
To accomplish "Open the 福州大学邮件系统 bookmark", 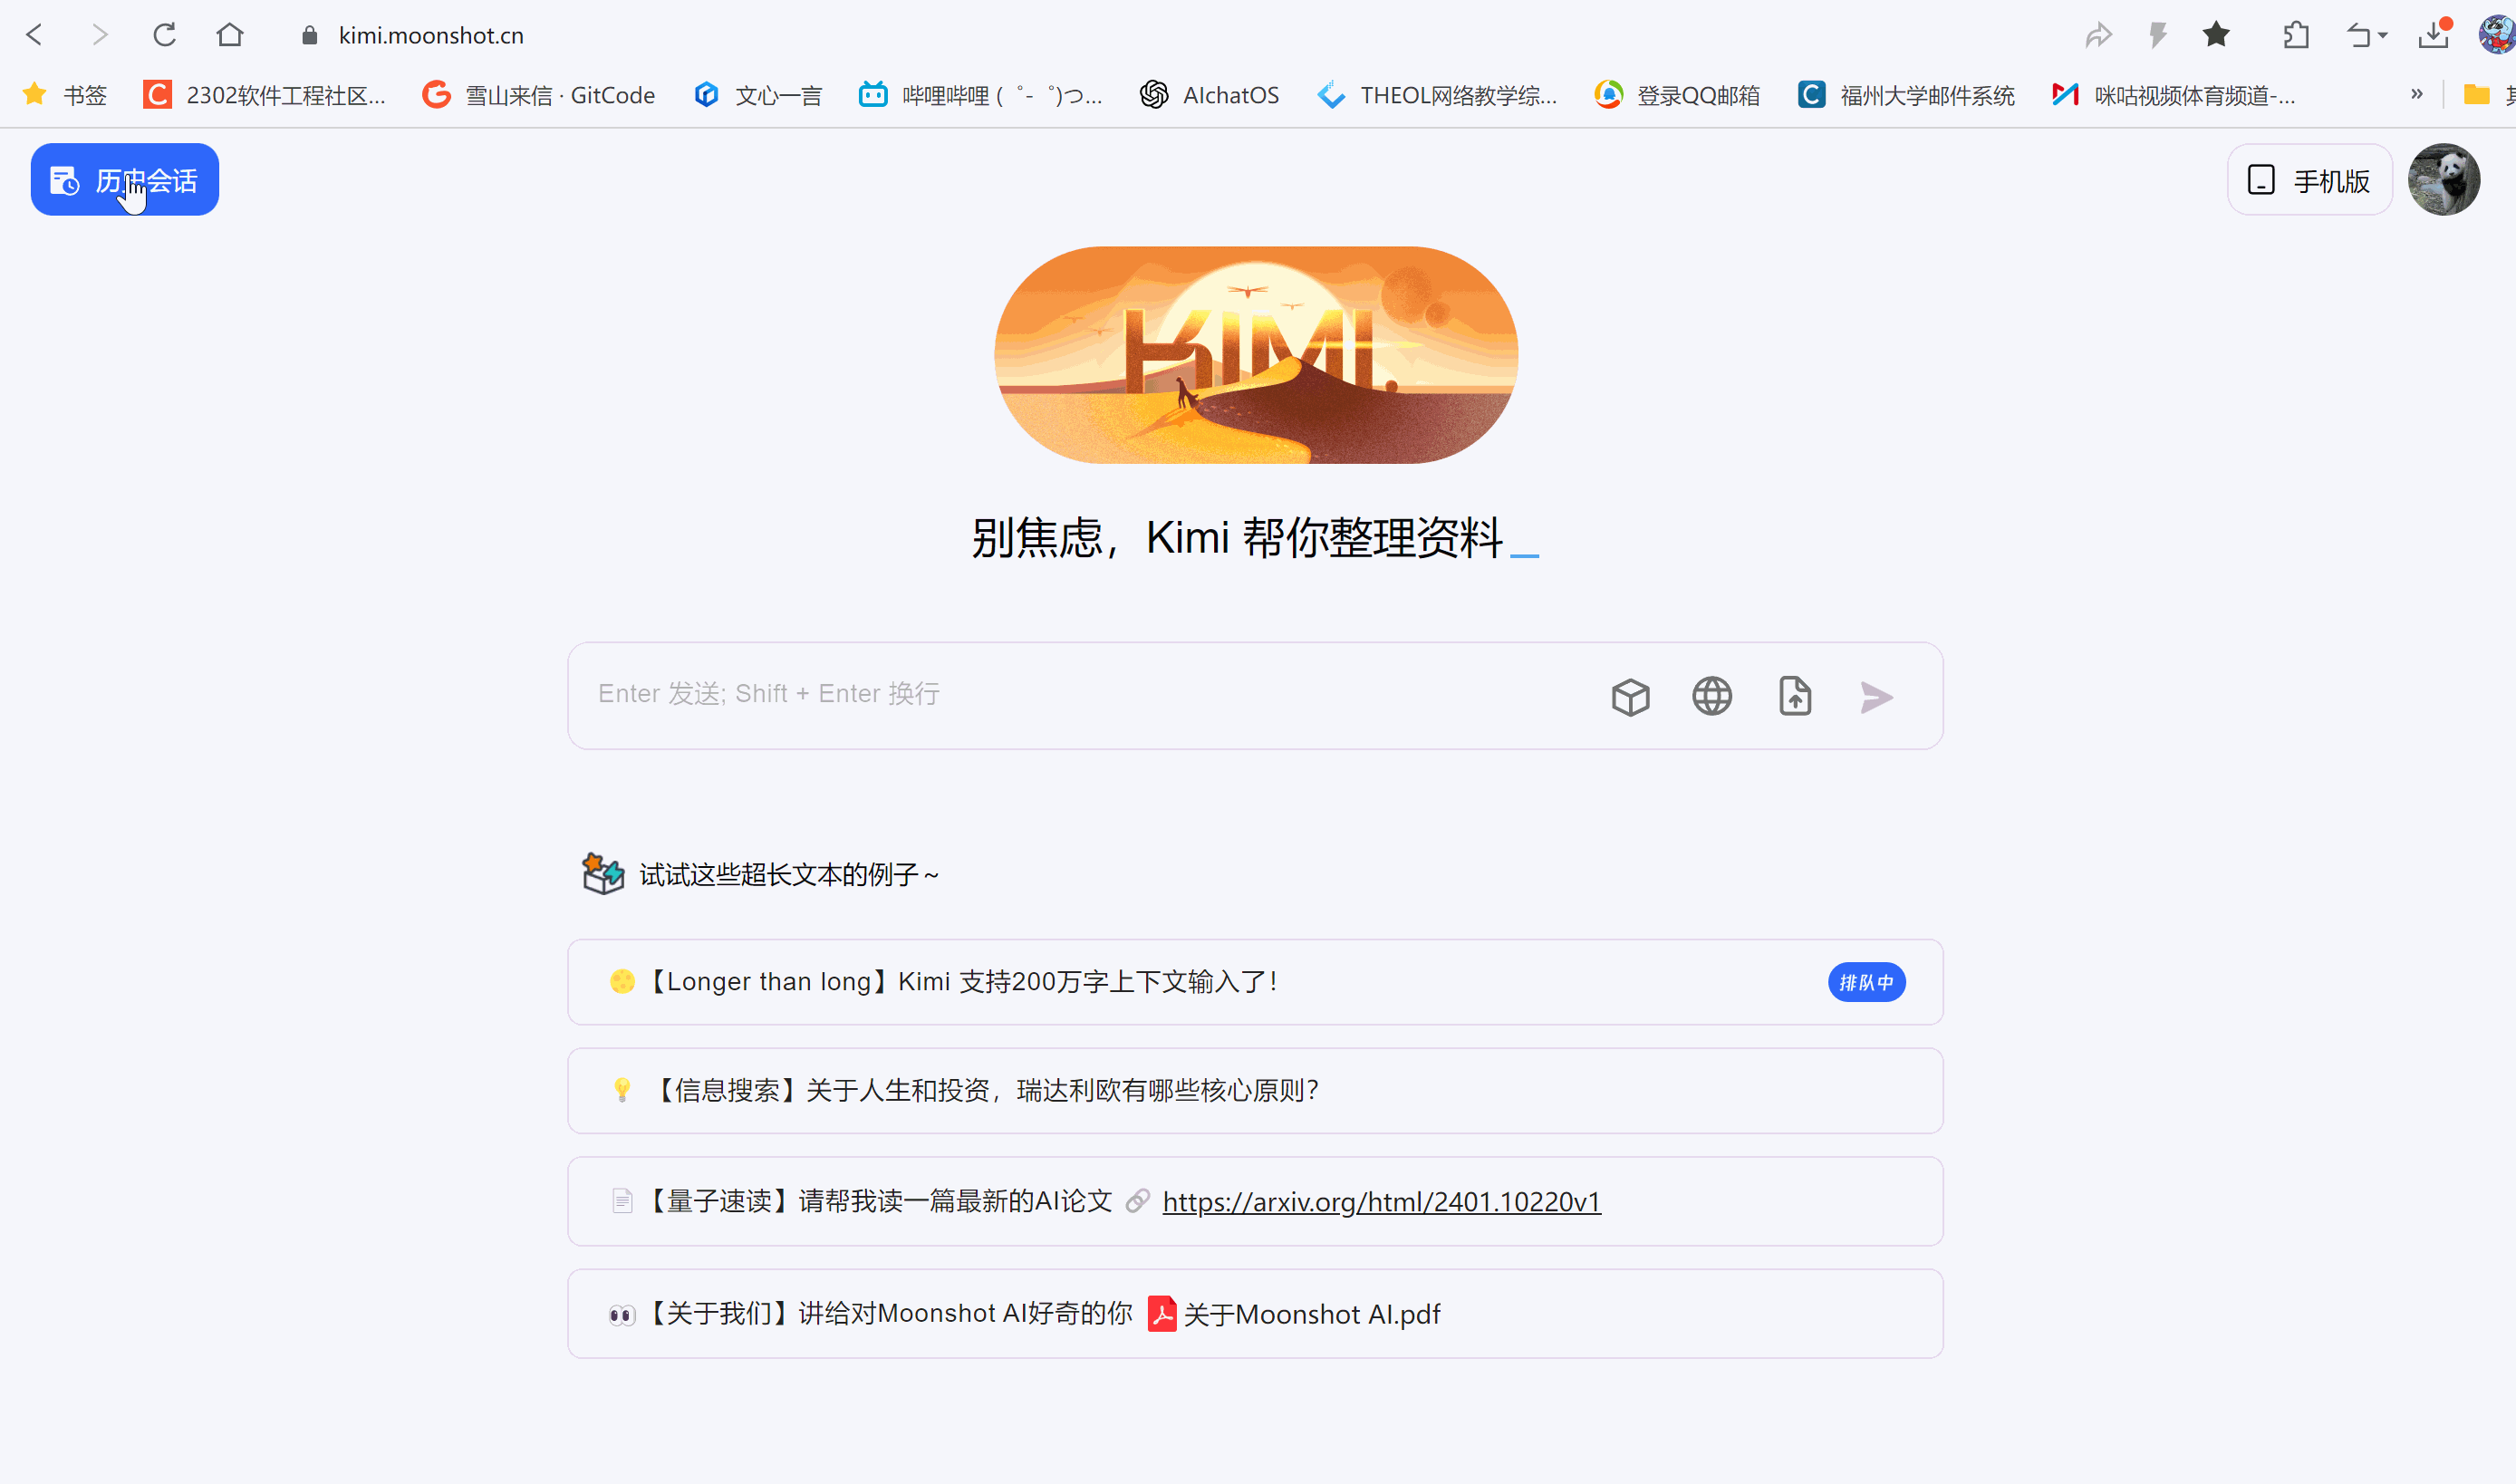I will pyautogui.click(x=1906, y=95).
